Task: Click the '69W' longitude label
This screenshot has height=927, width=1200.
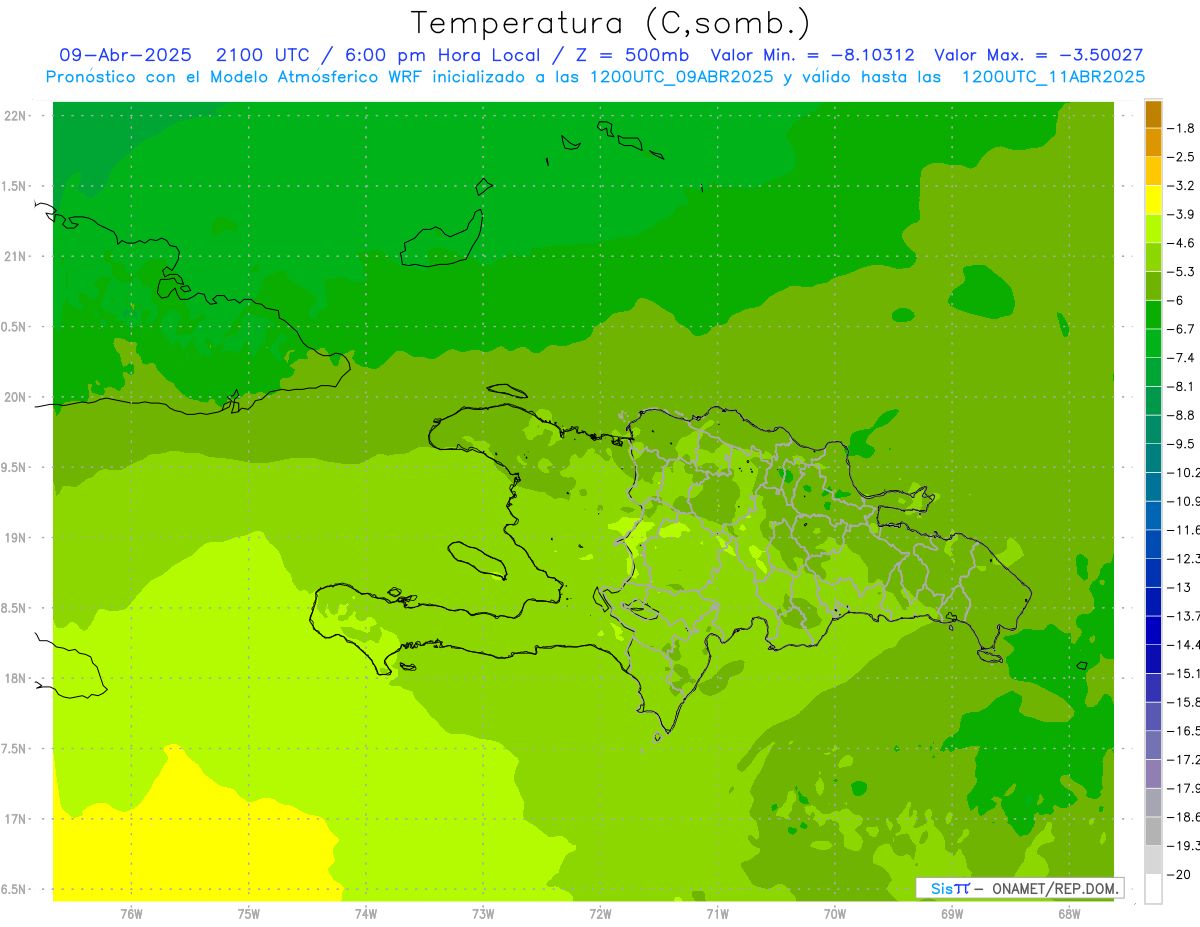Action: coord(952,914)
